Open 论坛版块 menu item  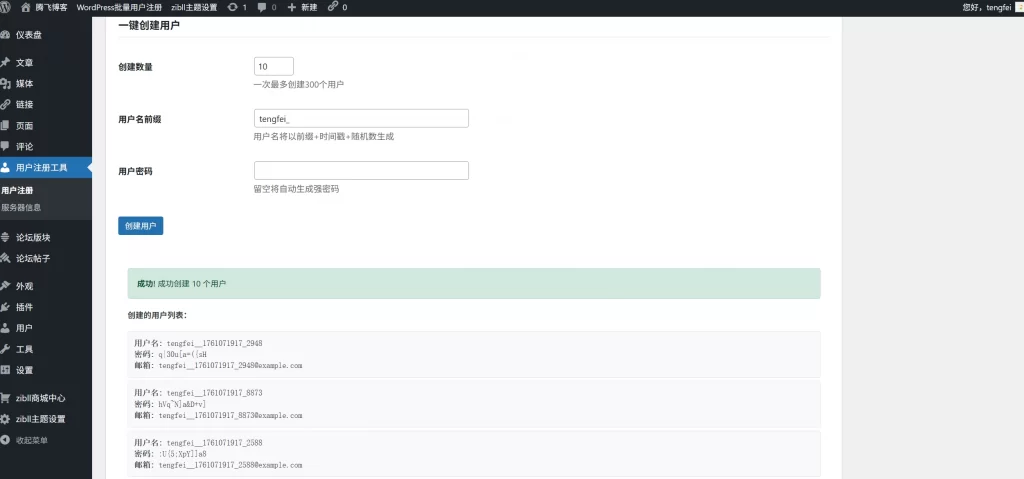32,237
